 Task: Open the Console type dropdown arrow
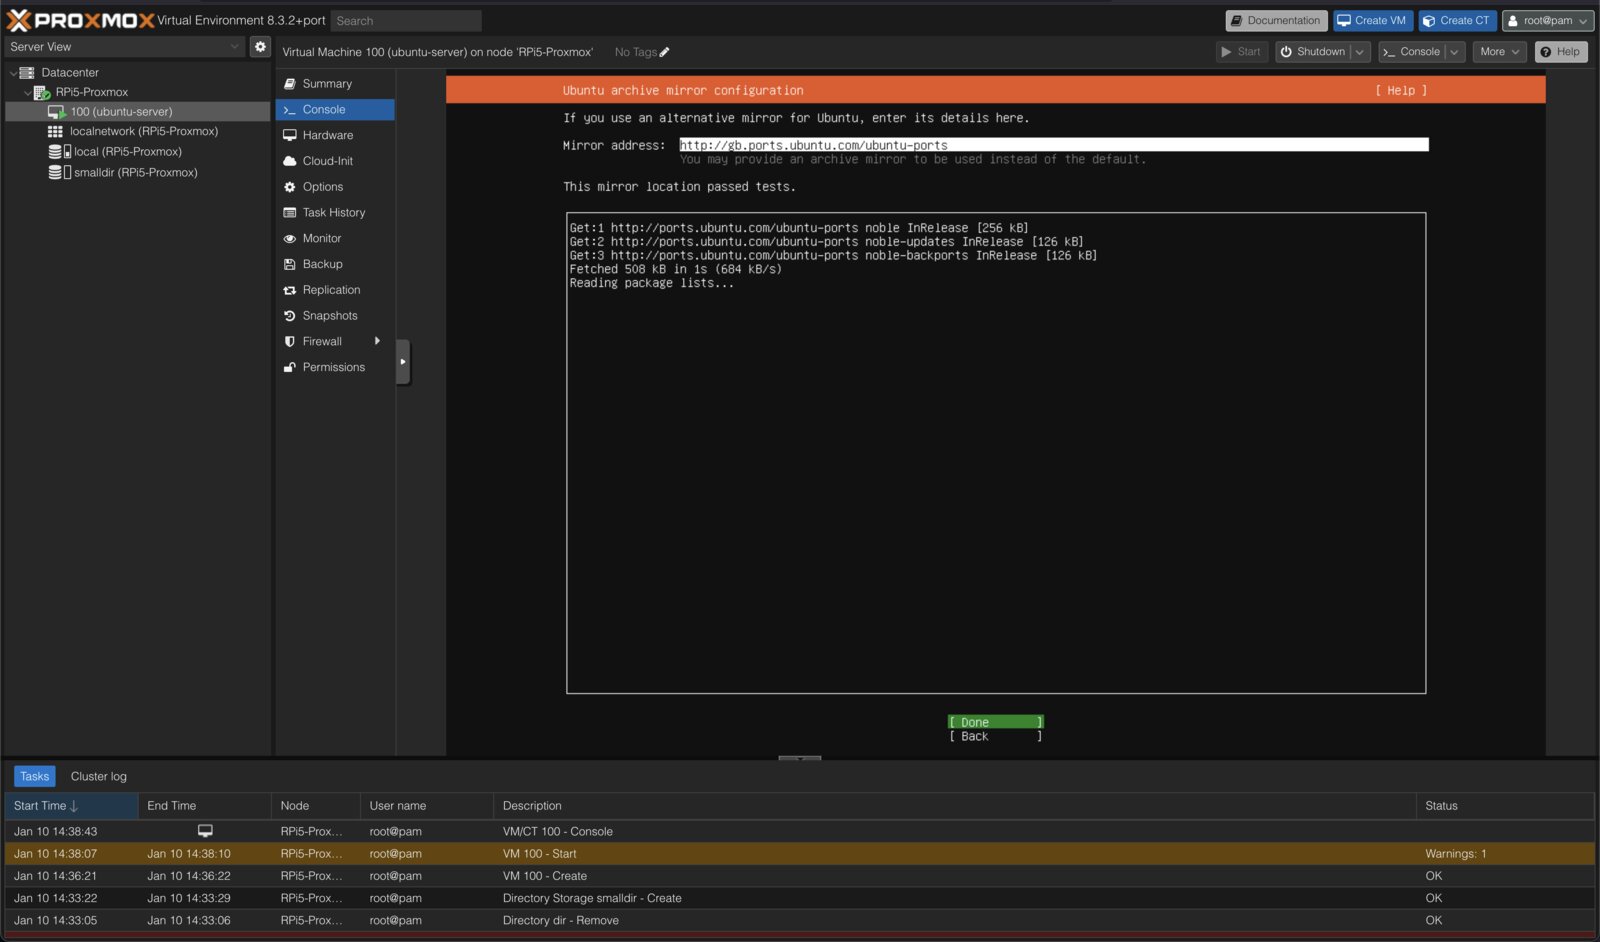[1455, 52]
